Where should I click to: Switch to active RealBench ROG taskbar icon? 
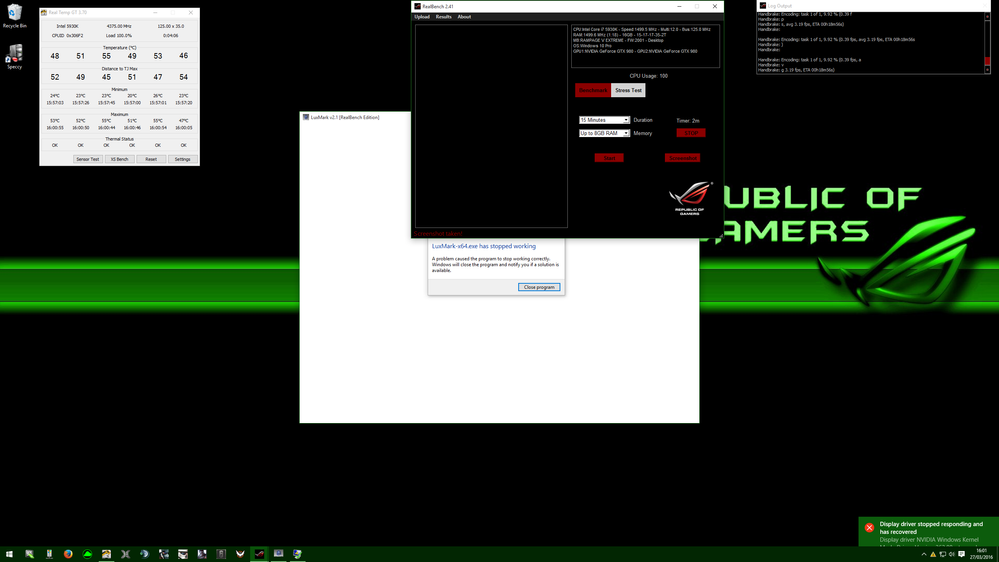coord(259,554)
